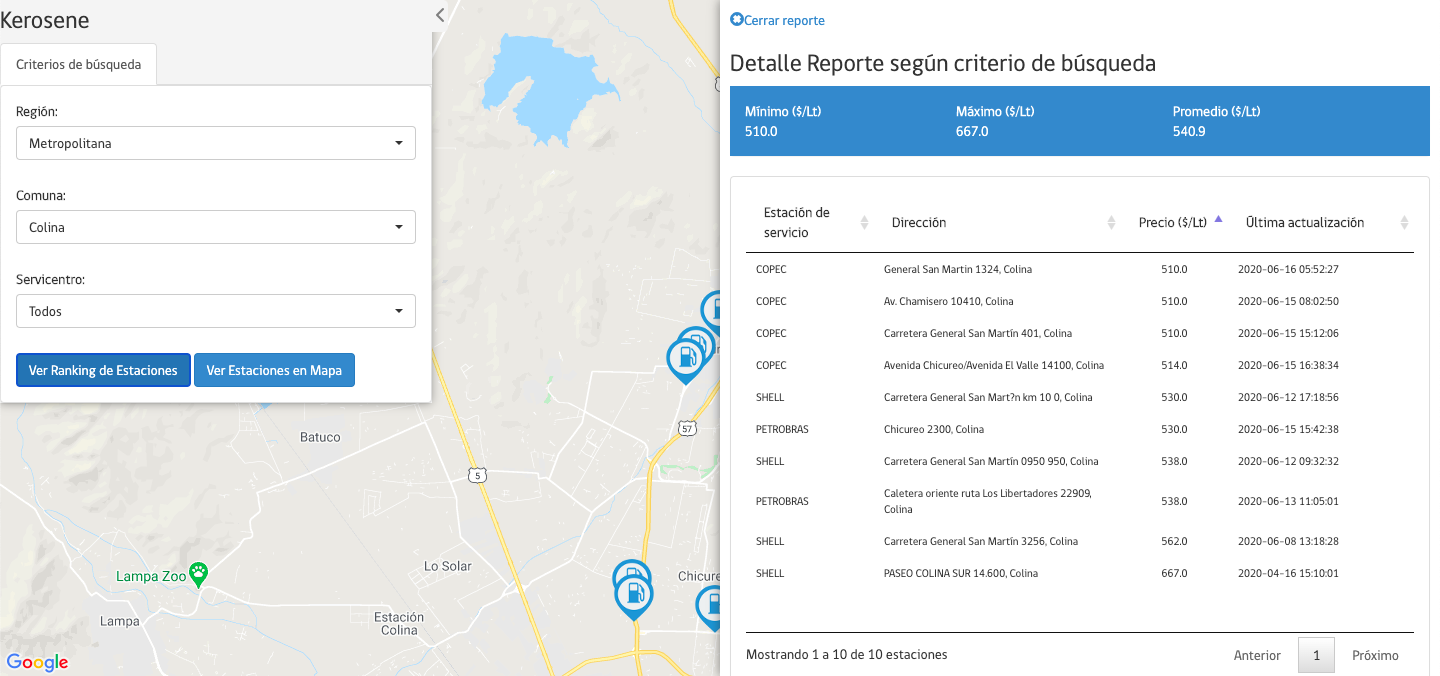Open the Región dropdown showing Metropolitana
The image size is (1440, 676).
(x=216, y=143)
